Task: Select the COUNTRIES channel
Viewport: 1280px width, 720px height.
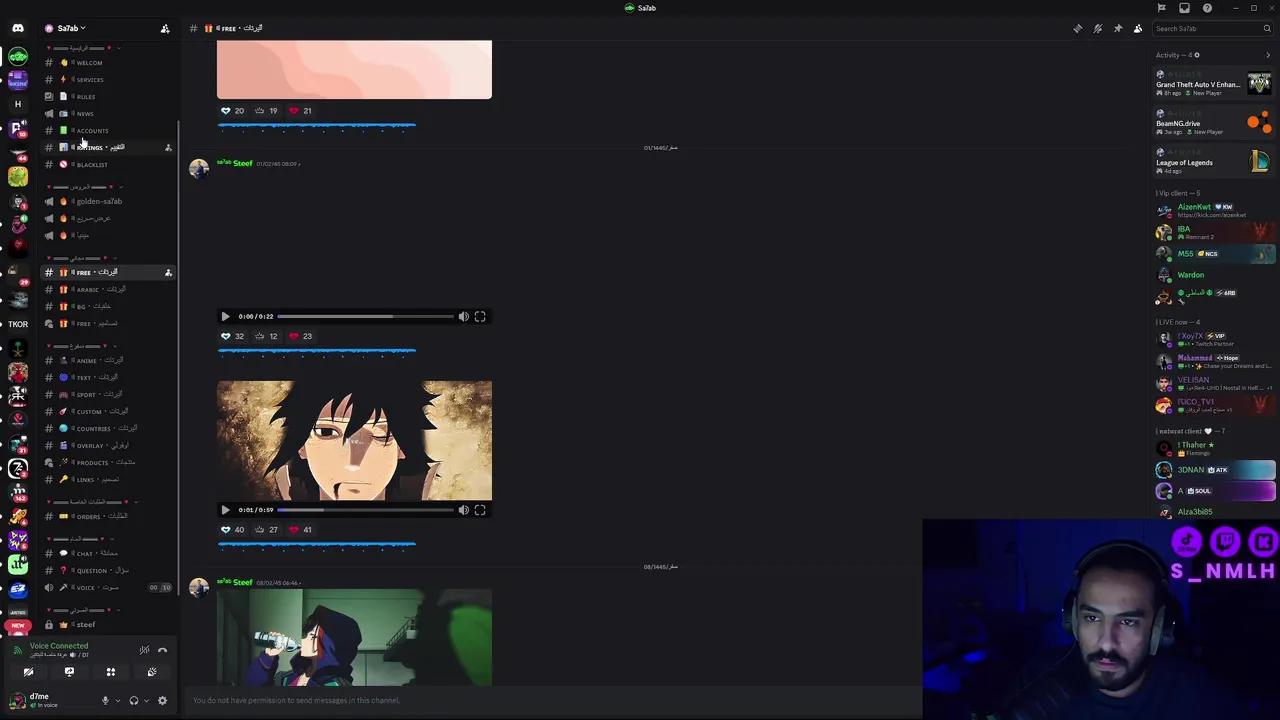Action: click(x=108, y=428)
